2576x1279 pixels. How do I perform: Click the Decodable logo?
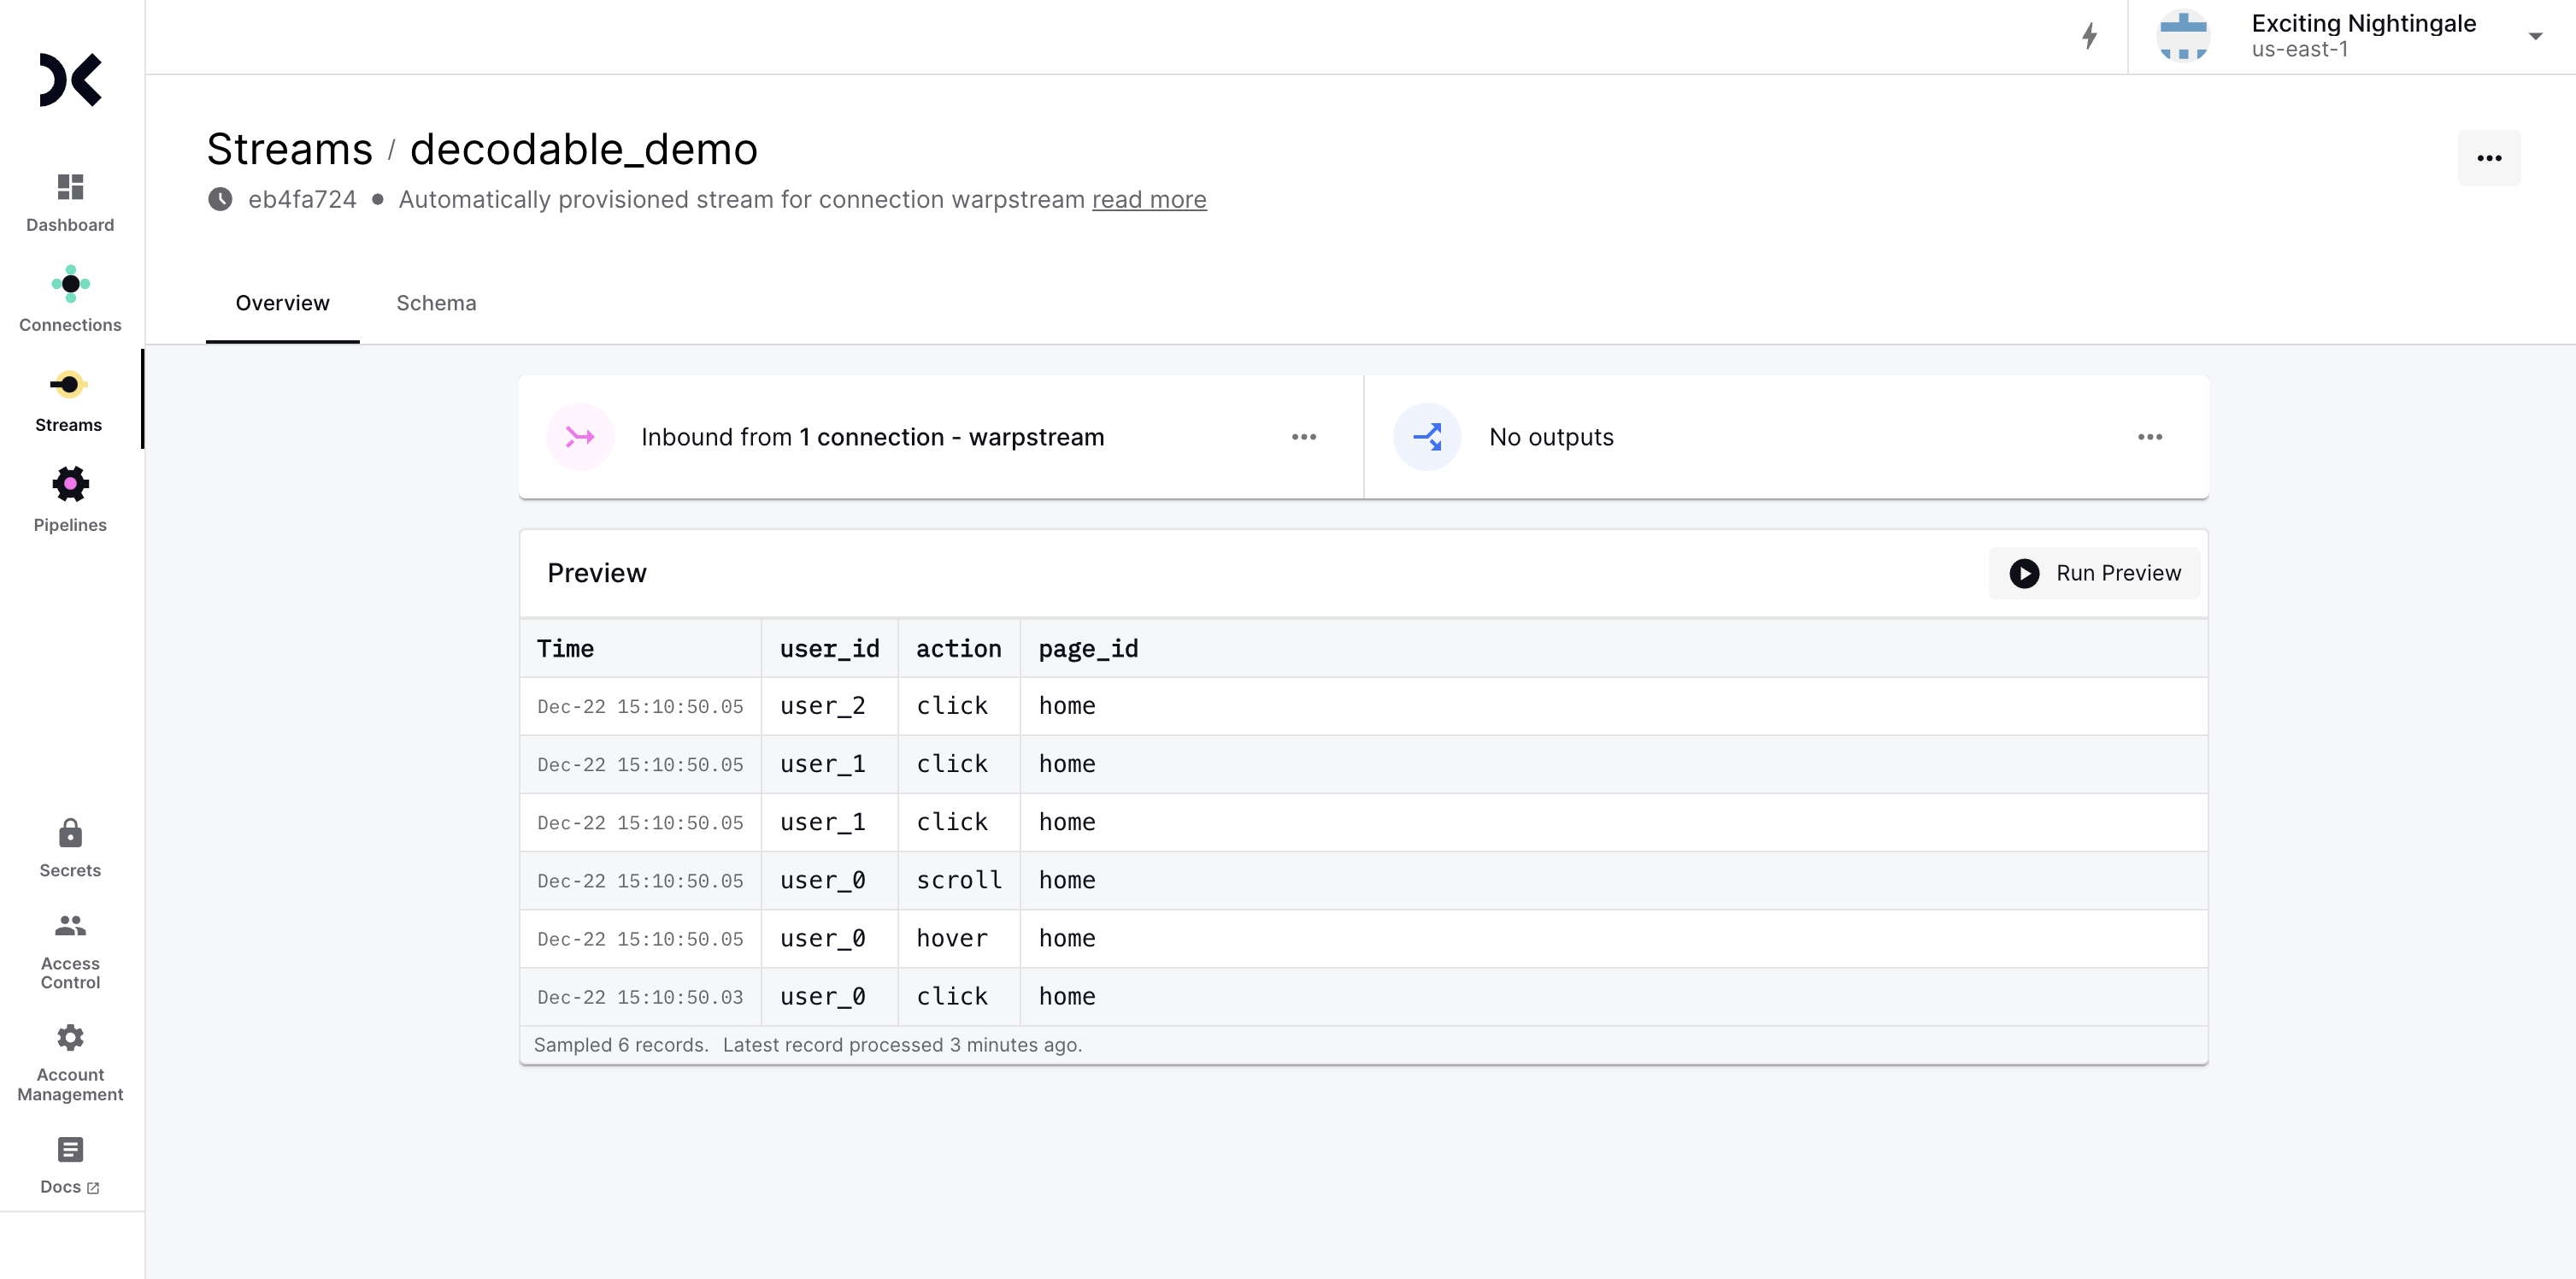70,80
